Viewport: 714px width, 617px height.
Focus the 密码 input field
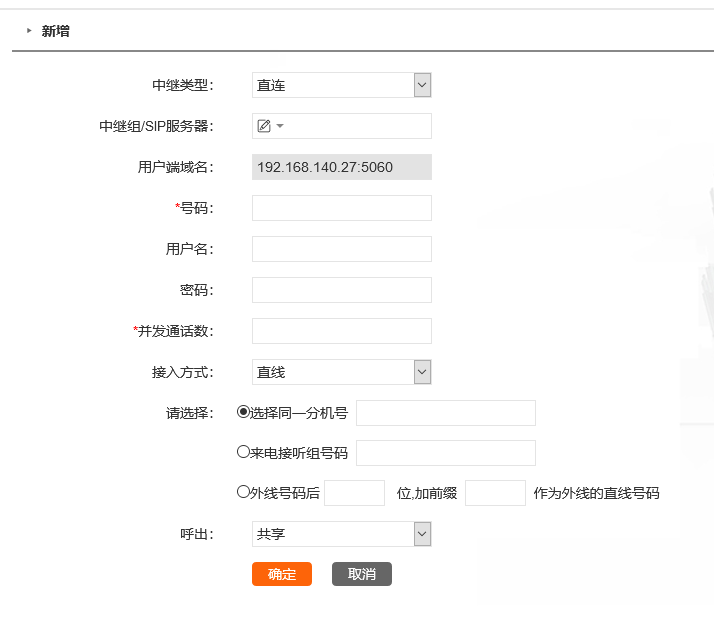pos(342,290)
